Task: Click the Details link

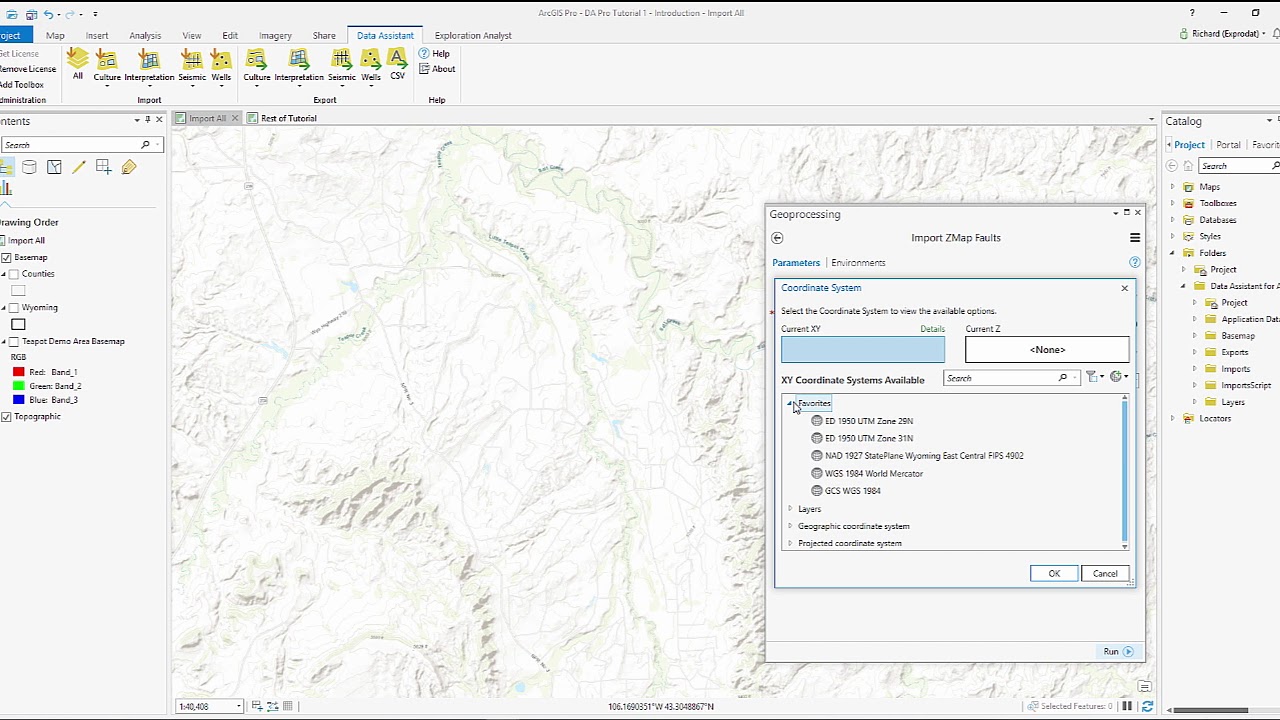Action: [932, 329]
